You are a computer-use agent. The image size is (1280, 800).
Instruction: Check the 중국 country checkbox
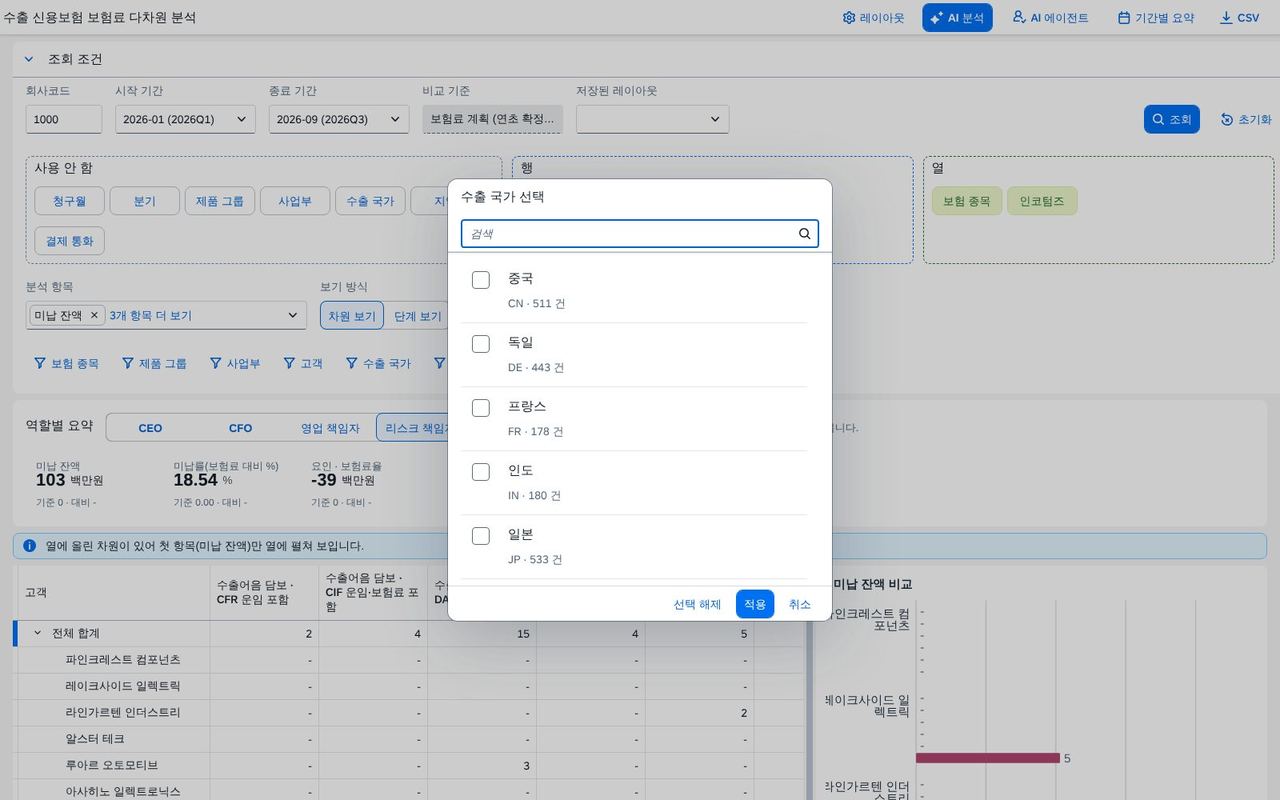point(481,280)
